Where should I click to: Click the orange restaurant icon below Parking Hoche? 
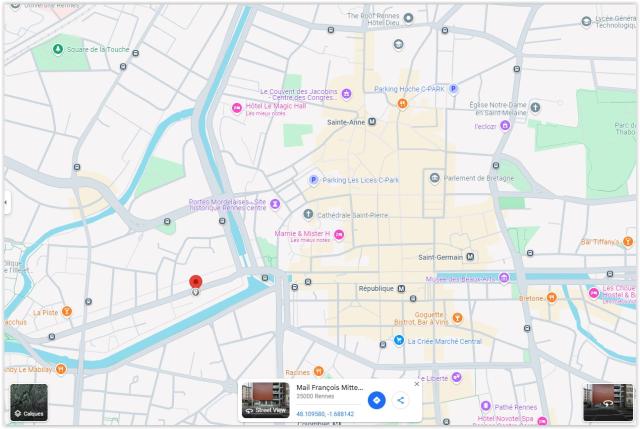point(402,104)
